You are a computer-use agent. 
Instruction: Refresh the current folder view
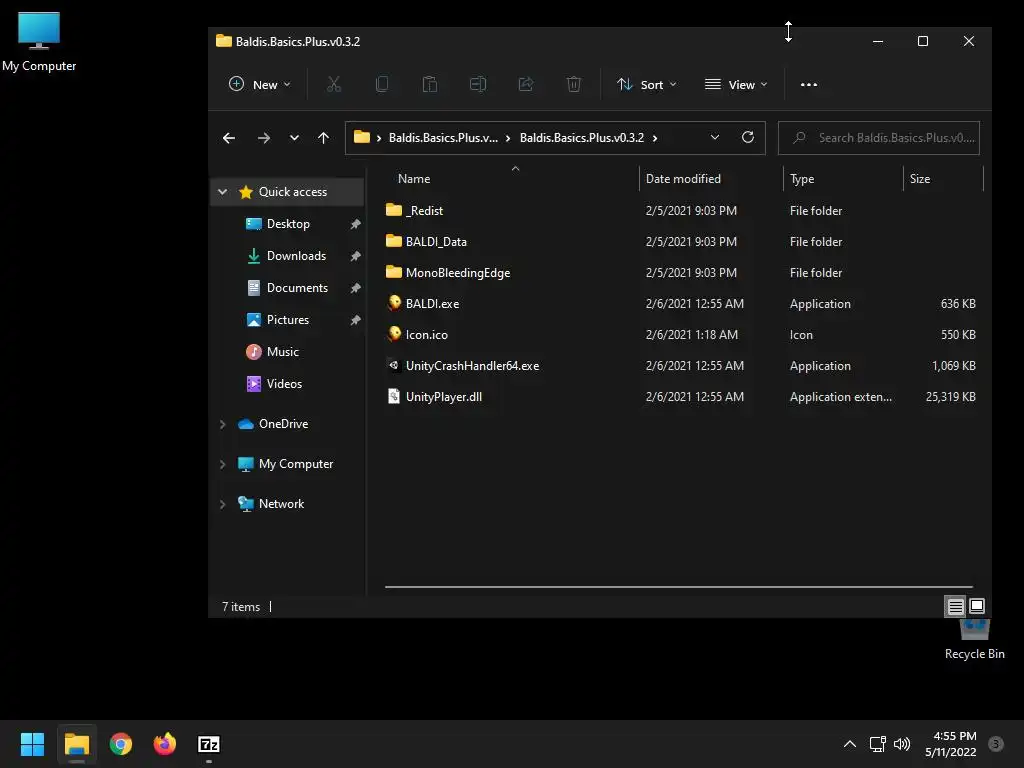748,137
